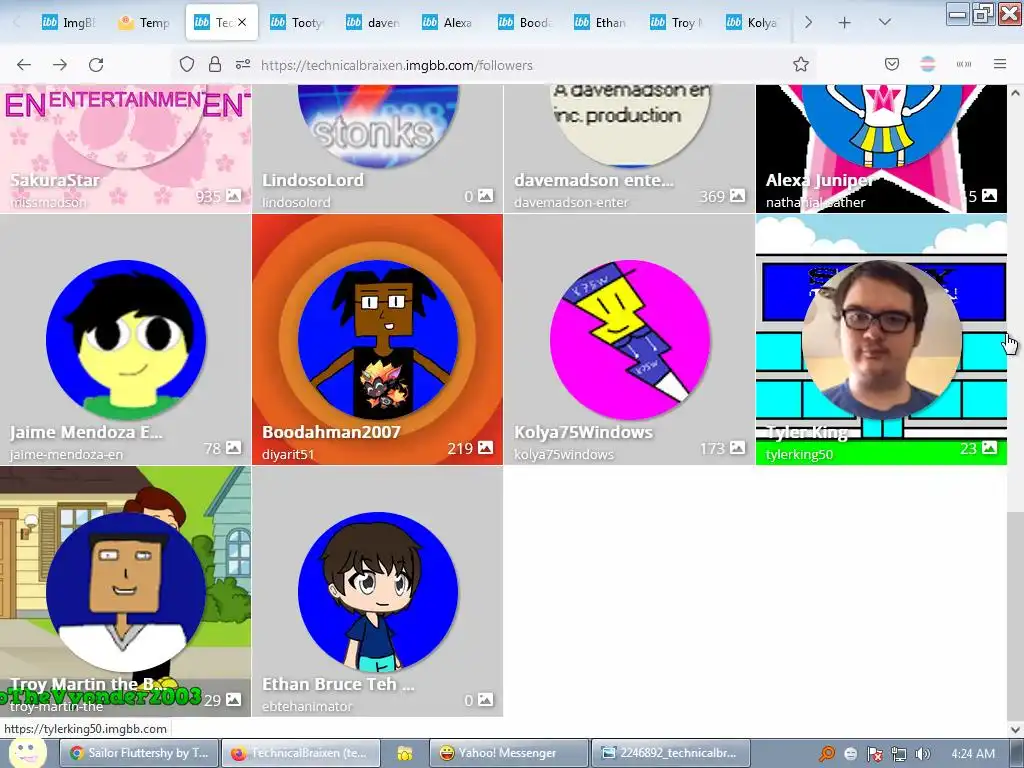Screen dimensions: 1024x768
Task: Open the tracking protection shield icon
Action: 187,64
